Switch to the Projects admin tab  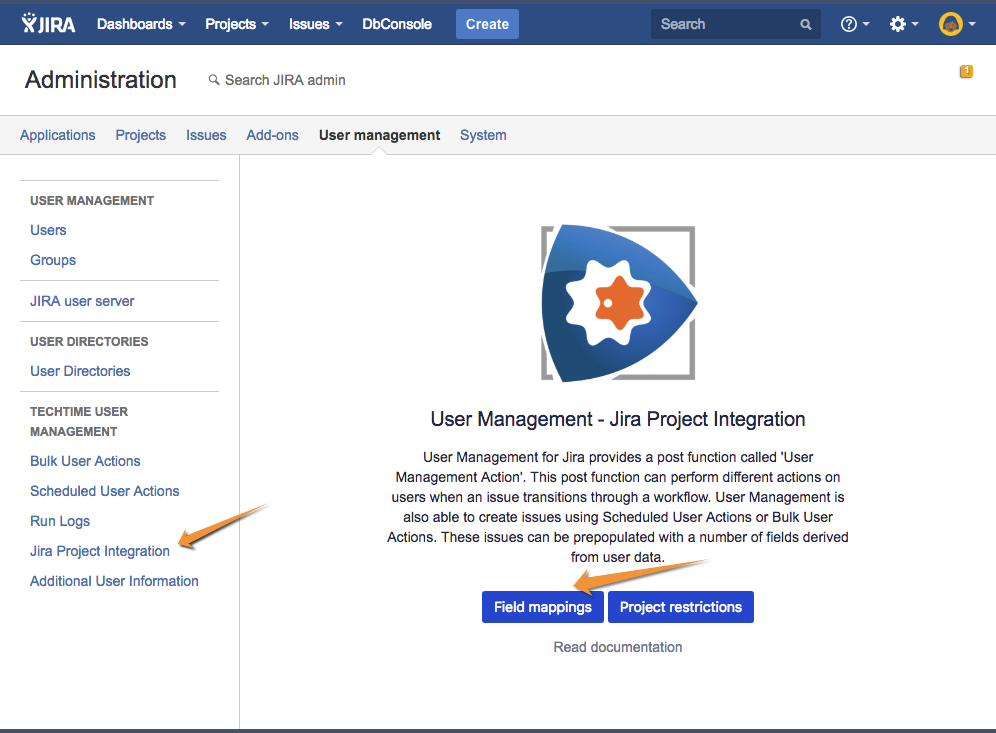(140, 135)
